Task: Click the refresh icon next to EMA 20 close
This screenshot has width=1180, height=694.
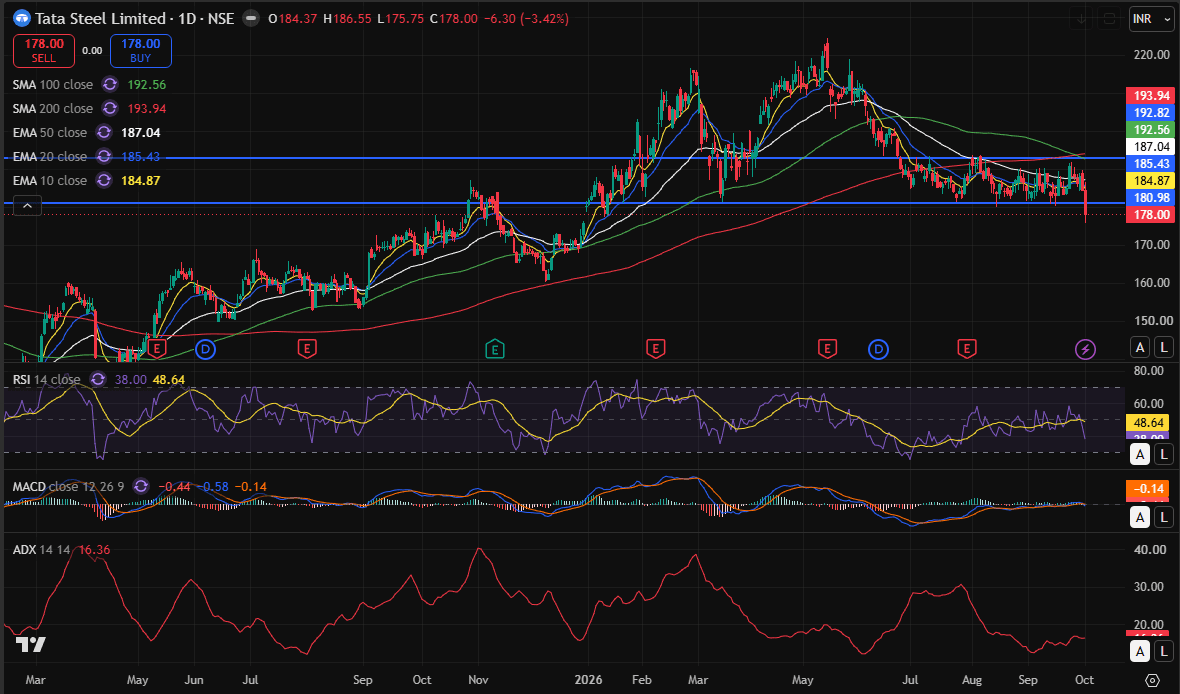Action: (x=104, y=157)
